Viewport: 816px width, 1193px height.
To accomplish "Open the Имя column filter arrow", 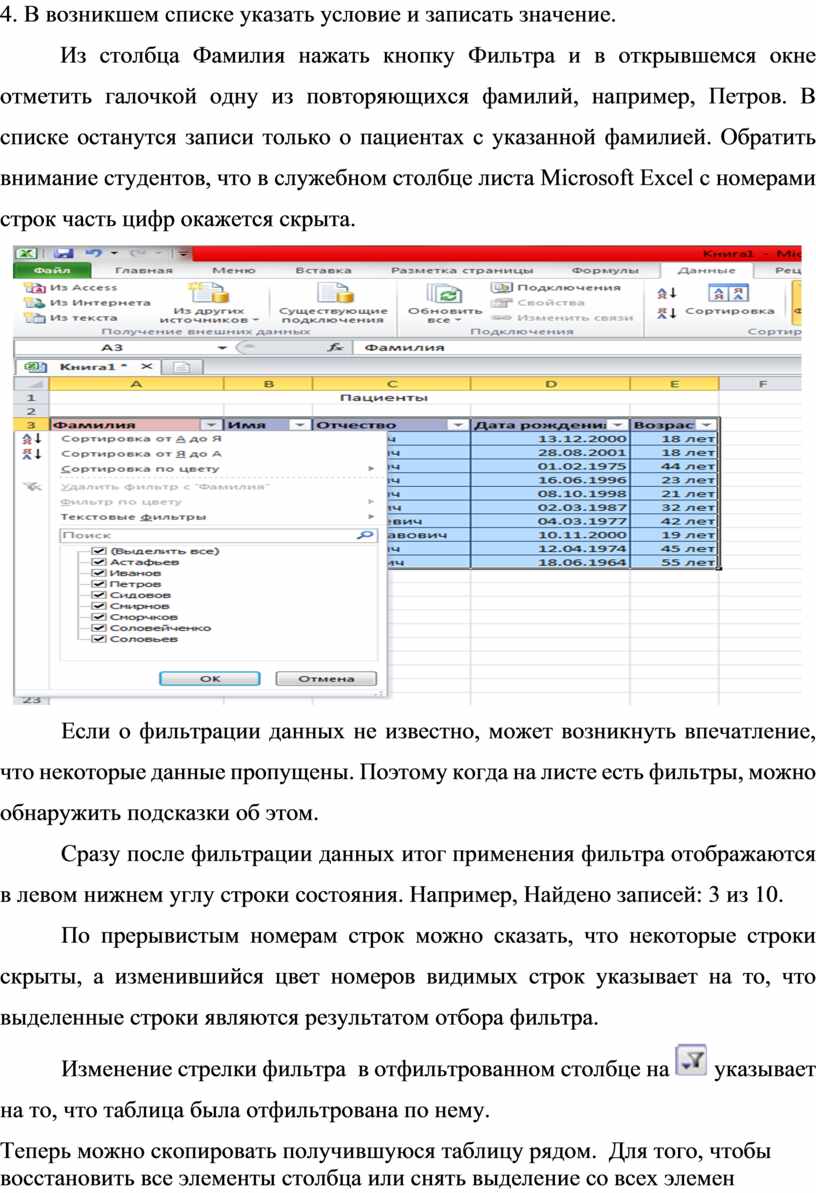I will click(x=300, y=425).
